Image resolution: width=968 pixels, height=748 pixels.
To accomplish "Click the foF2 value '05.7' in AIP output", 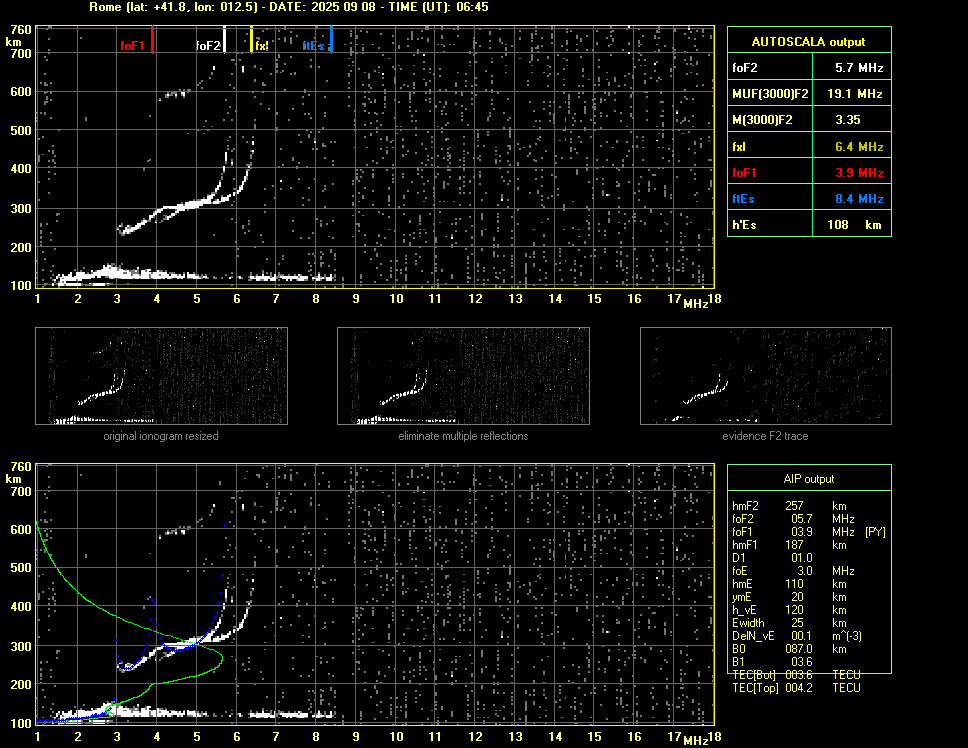I will click(x=801, y=519).
